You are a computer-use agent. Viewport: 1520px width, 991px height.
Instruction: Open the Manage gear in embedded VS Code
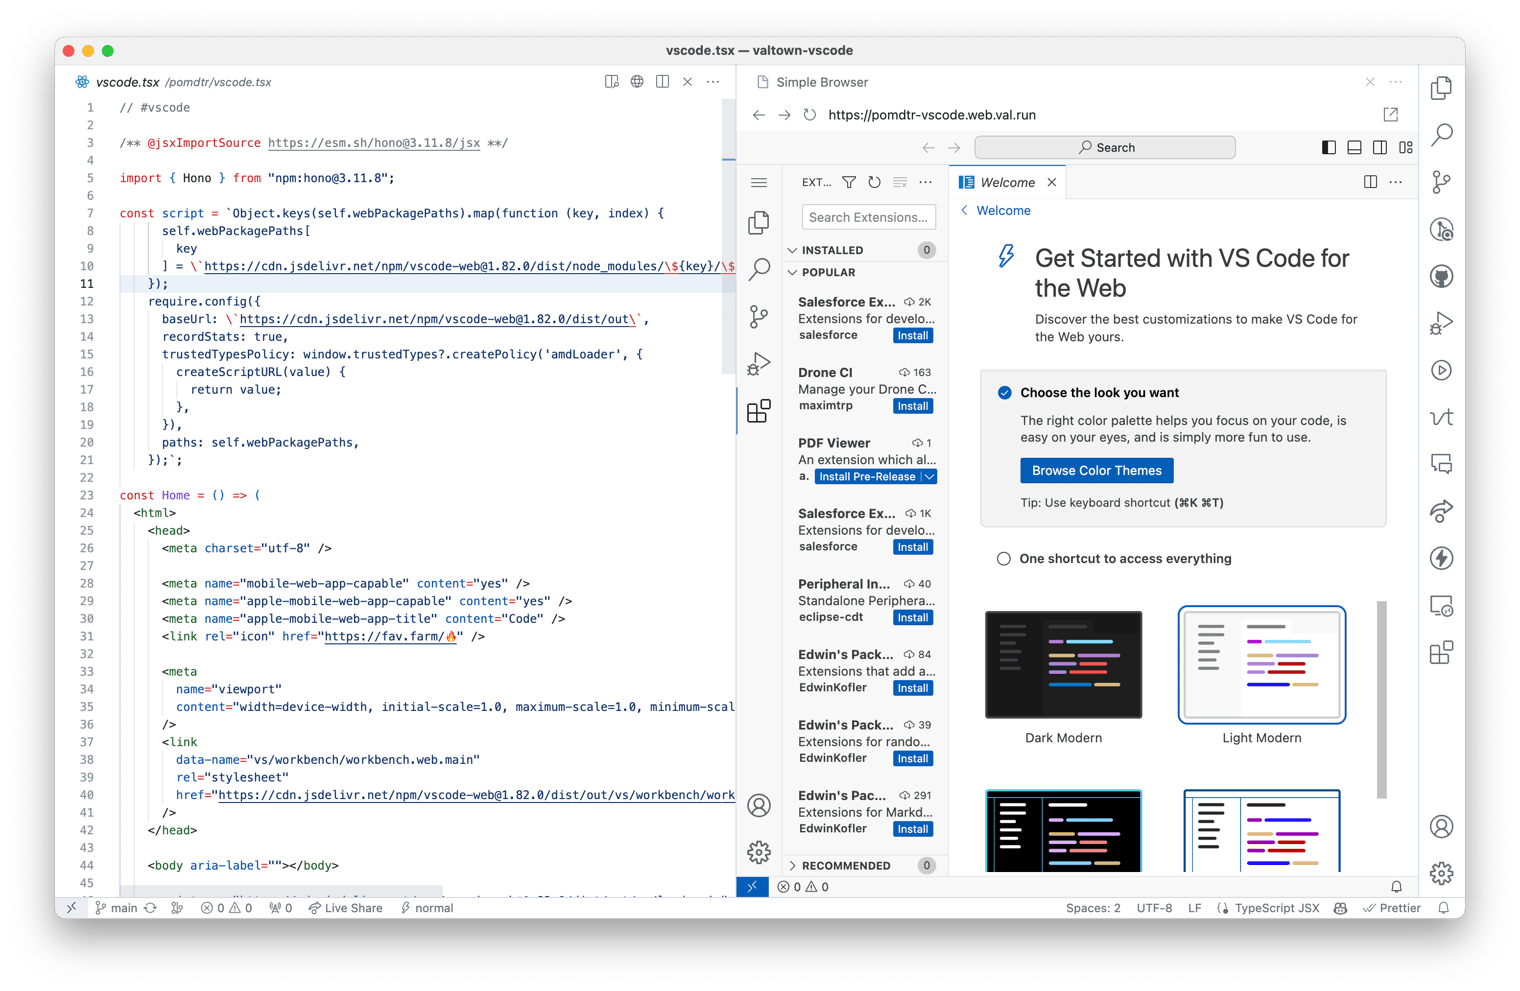tap(759, 852)
